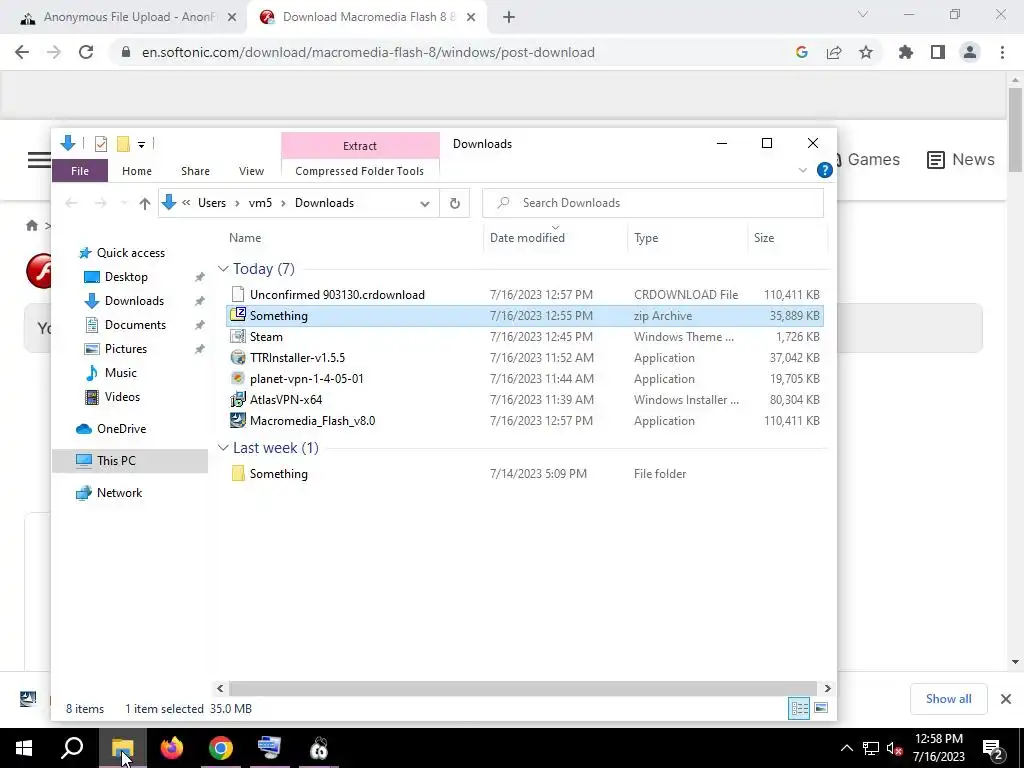Sort by the Name column header
The width and height of the screenshot is (1024, 768).
pyautogui.click(x=245, y=238)
